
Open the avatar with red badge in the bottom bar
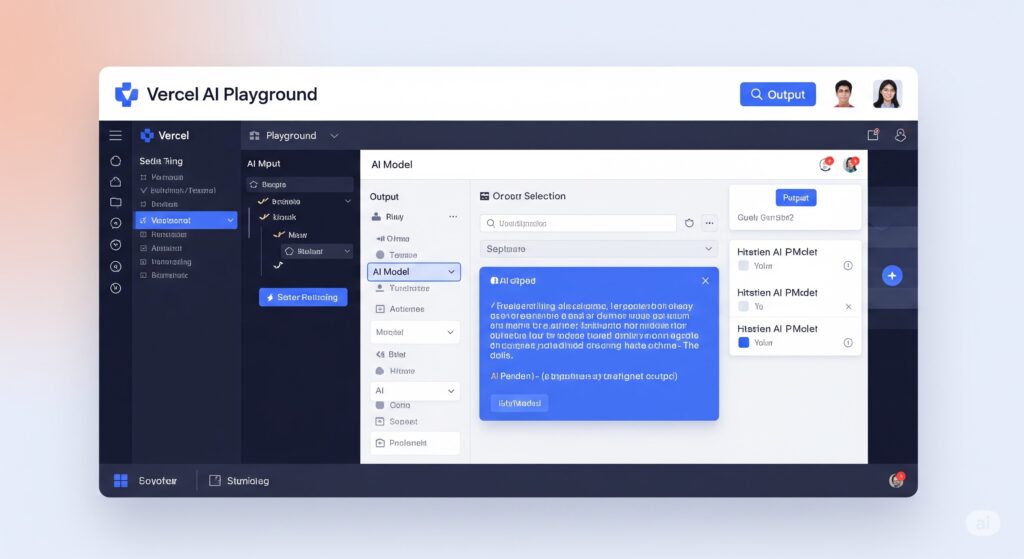(x=897, y=480)
